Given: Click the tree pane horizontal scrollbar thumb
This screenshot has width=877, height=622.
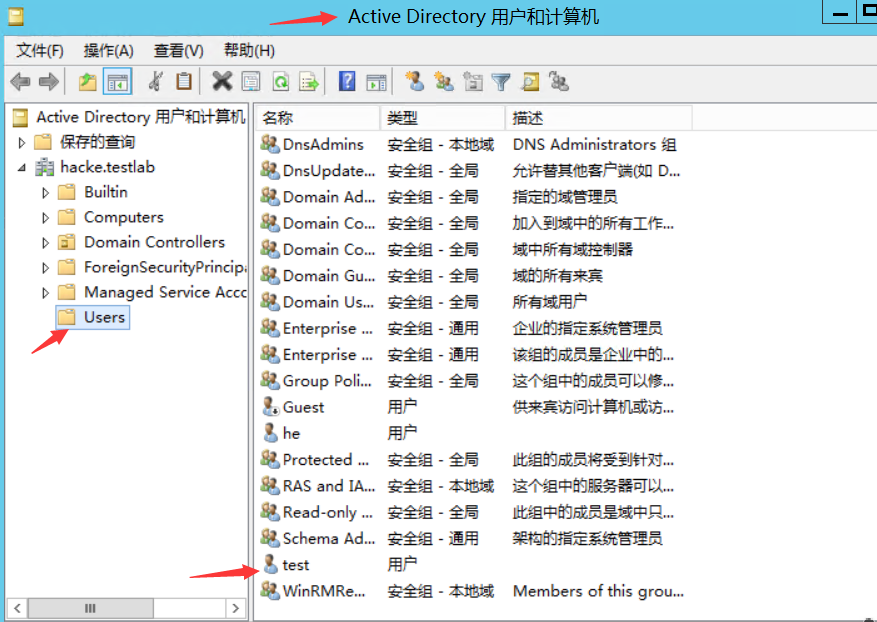Looking at the screenshot, I should (x=91, y=608).
